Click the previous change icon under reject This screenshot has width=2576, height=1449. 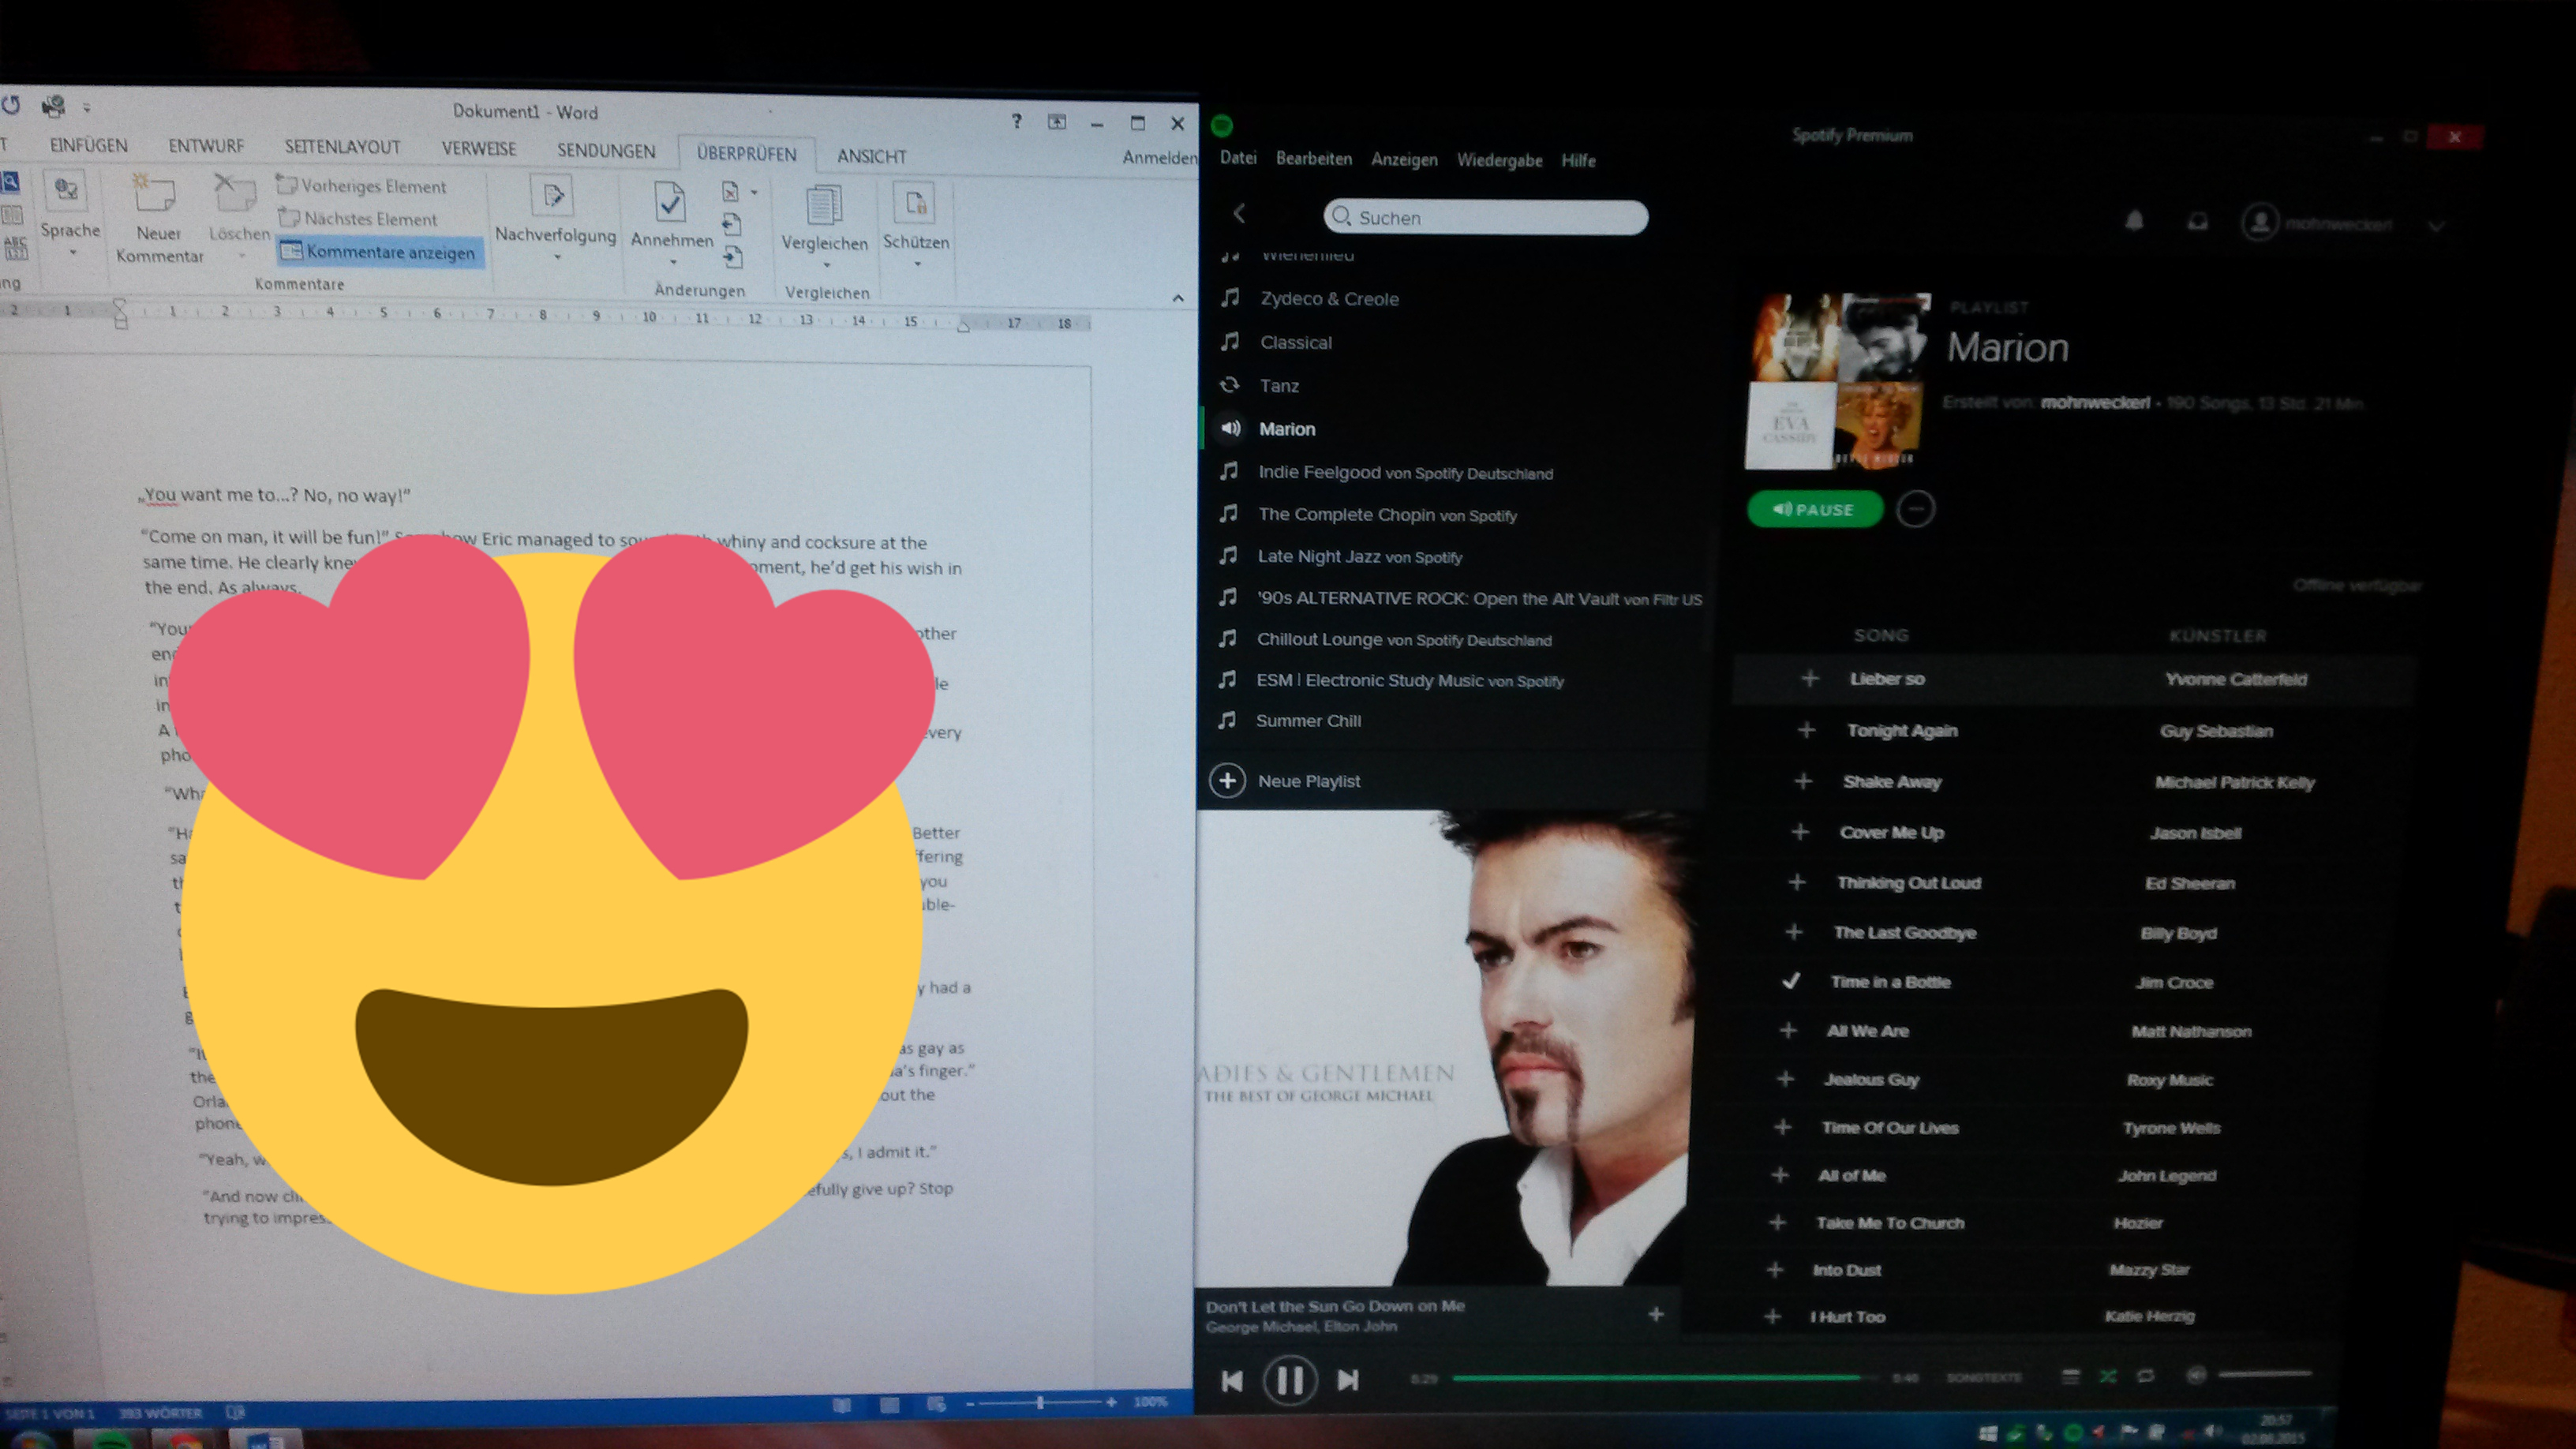731,224
